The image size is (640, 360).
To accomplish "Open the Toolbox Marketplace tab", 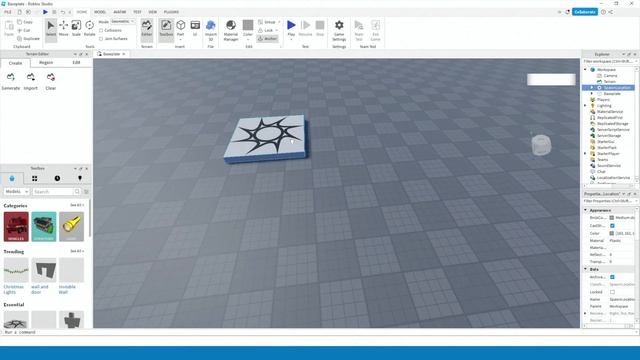I will pos(12,178).
